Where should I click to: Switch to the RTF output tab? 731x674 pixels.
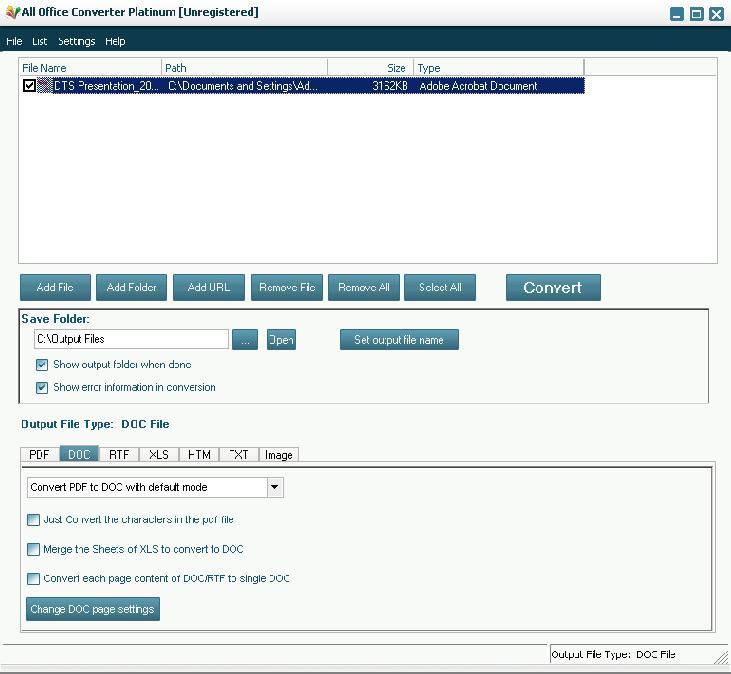pyautogui.click(x=119, y=454)
